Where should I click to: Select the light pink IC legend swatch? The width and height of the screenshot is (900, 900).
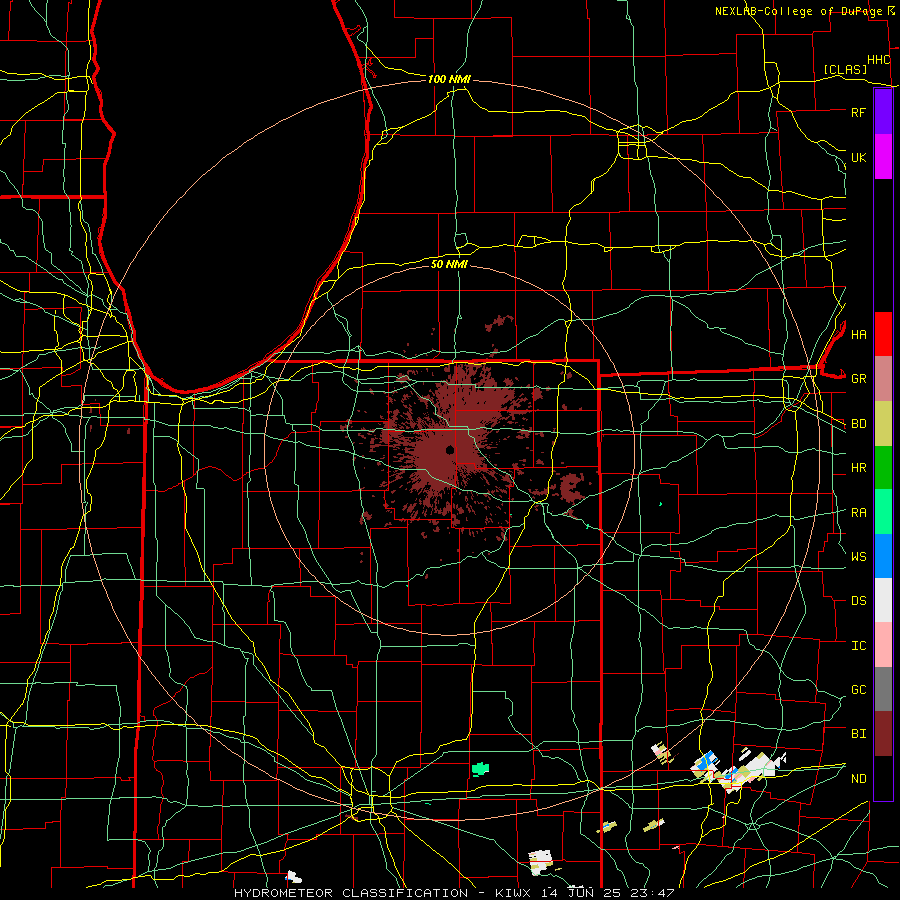point(883,645)
